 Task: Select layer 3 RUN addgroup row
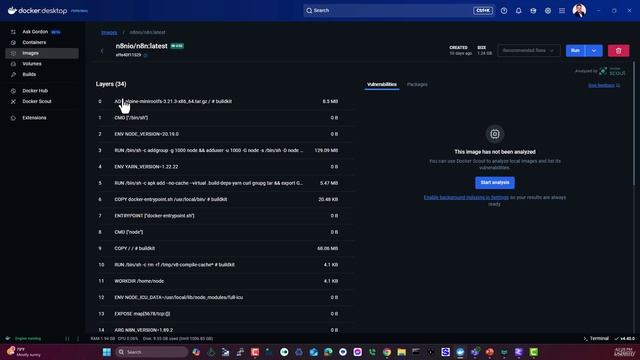224,150
